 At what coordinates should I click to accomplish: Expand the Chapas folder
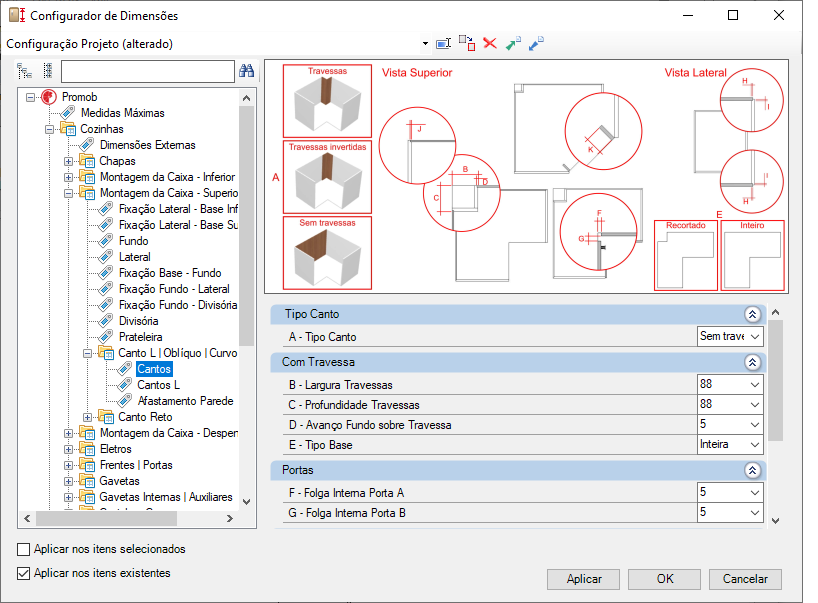click(x=68, y=162)
